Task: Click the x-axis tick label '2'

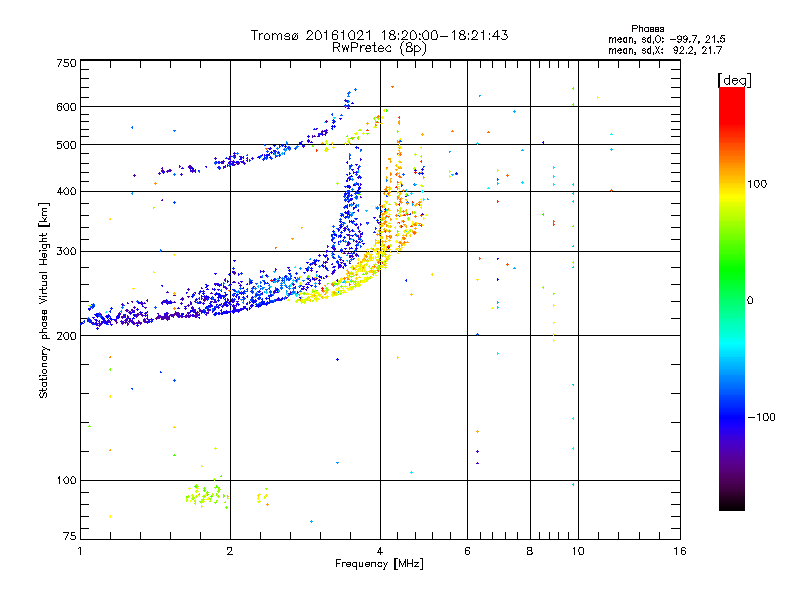Action: point(230,551)
